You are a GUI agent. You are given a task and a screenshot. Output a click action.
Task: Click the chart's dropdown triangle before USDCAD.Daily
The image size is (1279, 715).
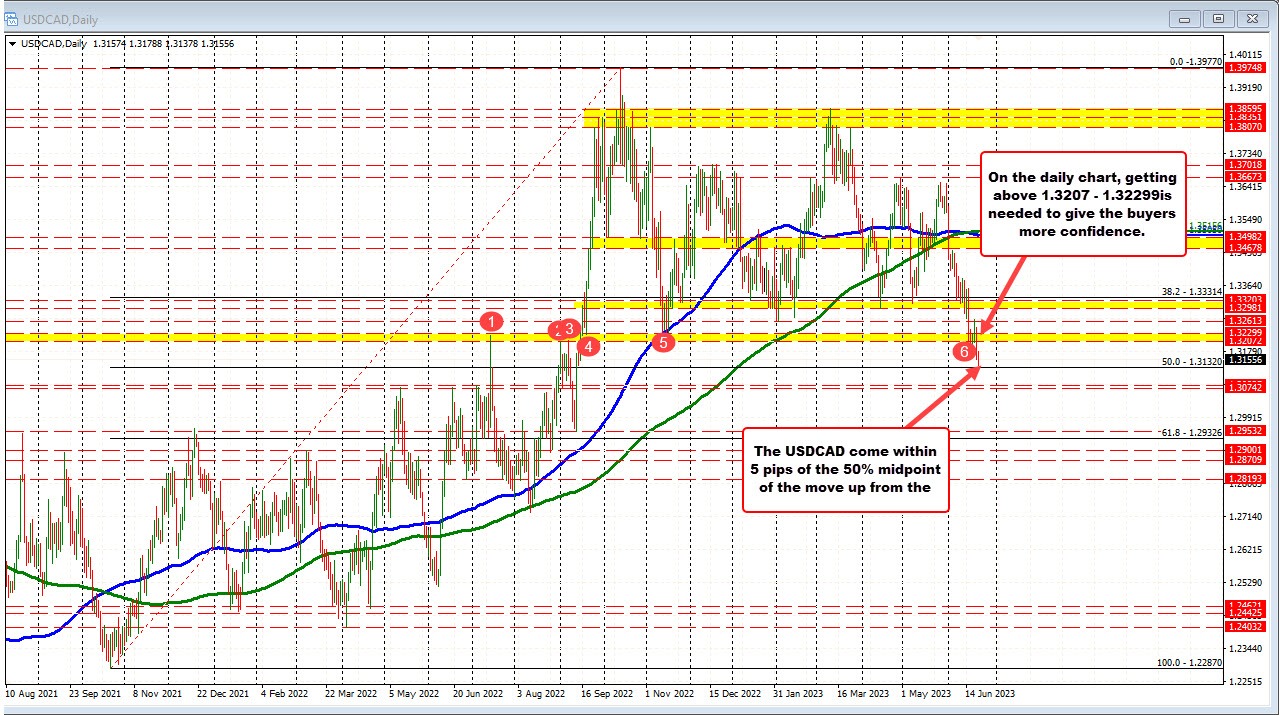(x=12, y=43)
